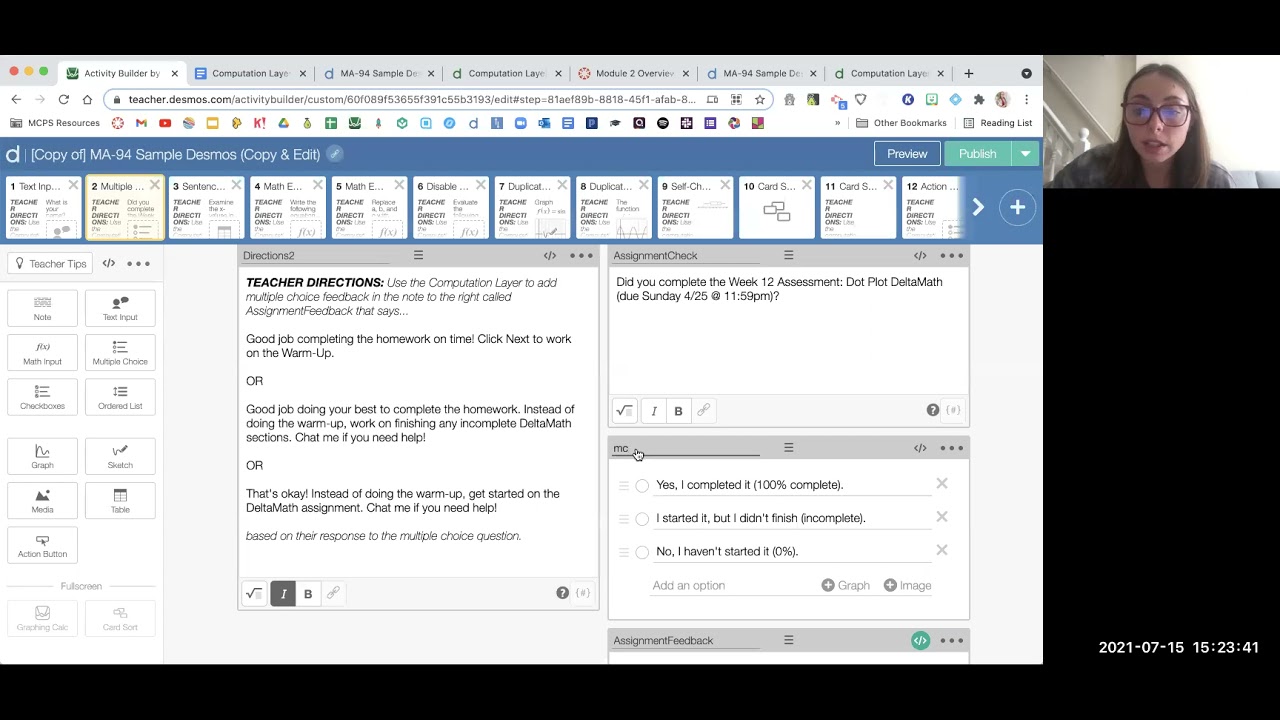Edit activity title pencil icon
This screenshot has height=720, width=1280.
tap(335, 154)
